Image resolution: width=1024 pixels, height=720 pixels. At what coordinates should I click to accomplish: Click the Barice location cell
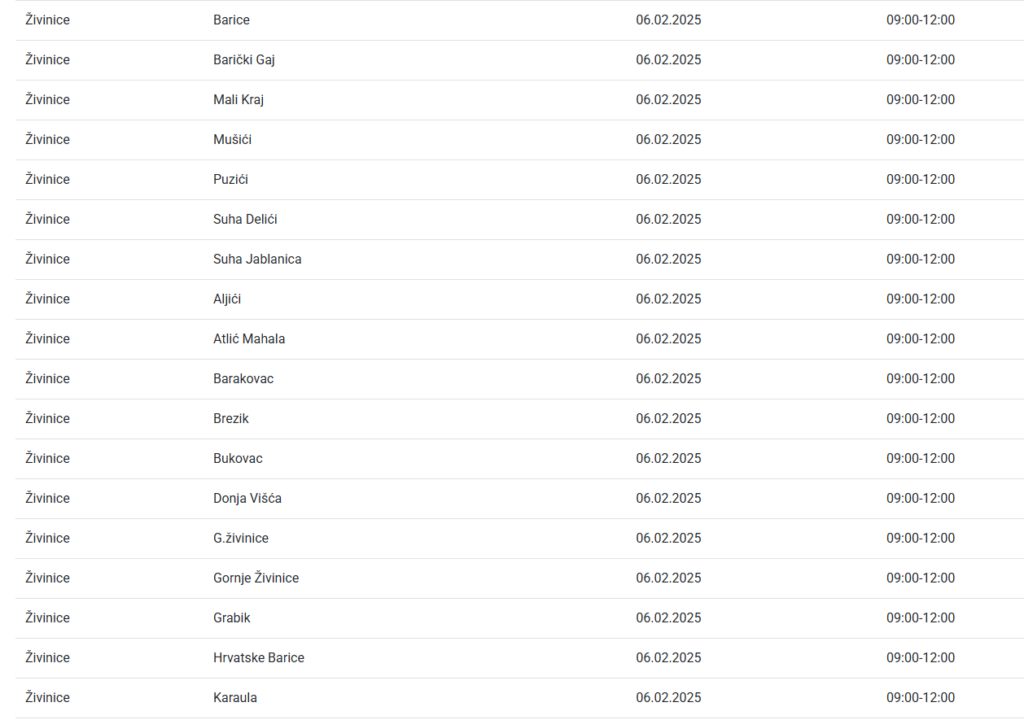pos(232,20)
